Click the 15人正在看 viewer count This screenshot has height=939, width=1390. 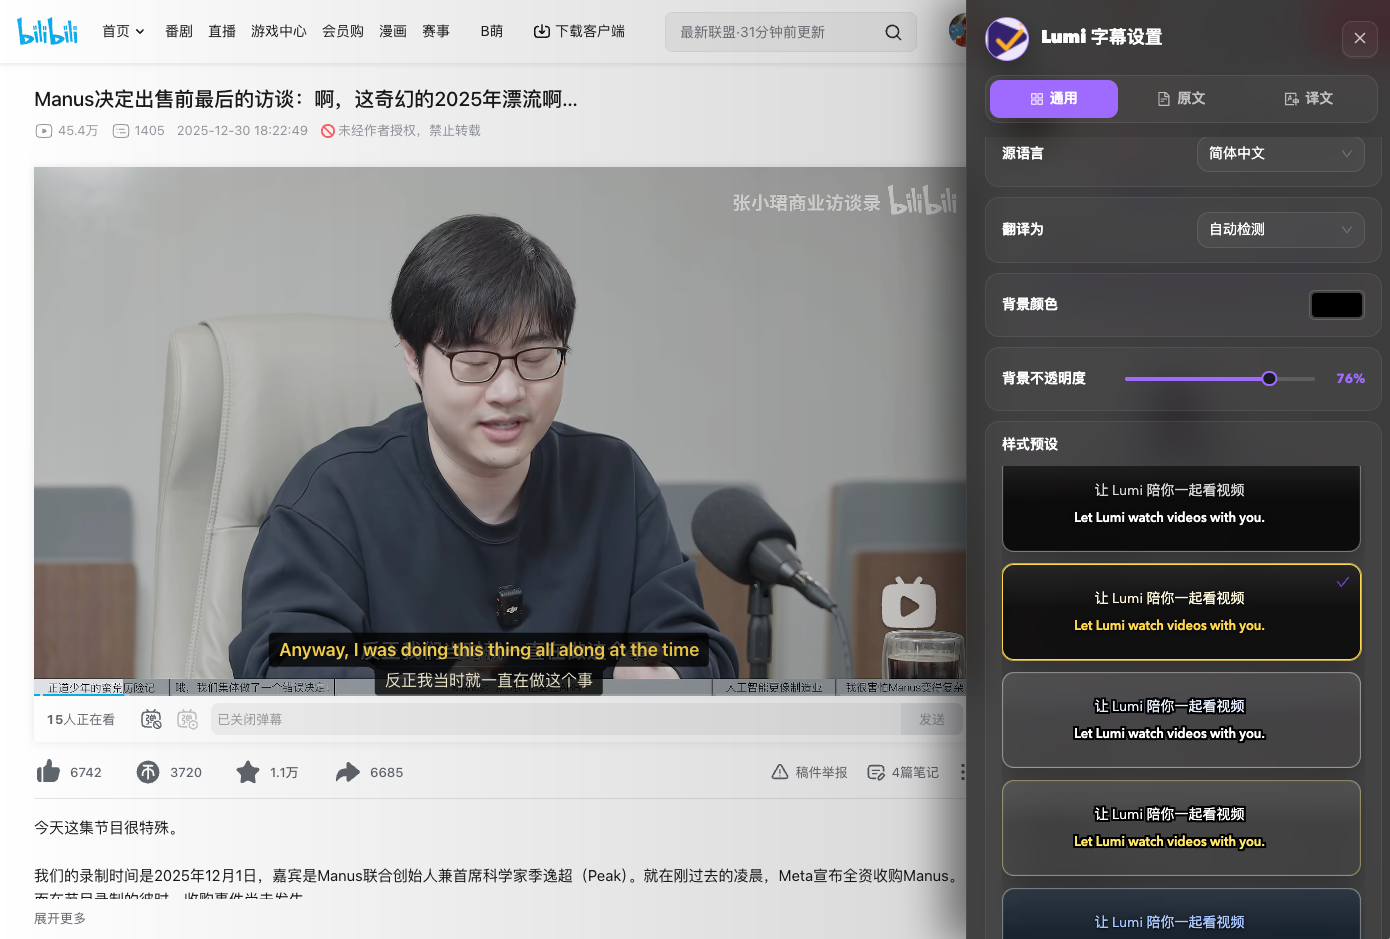81,719
